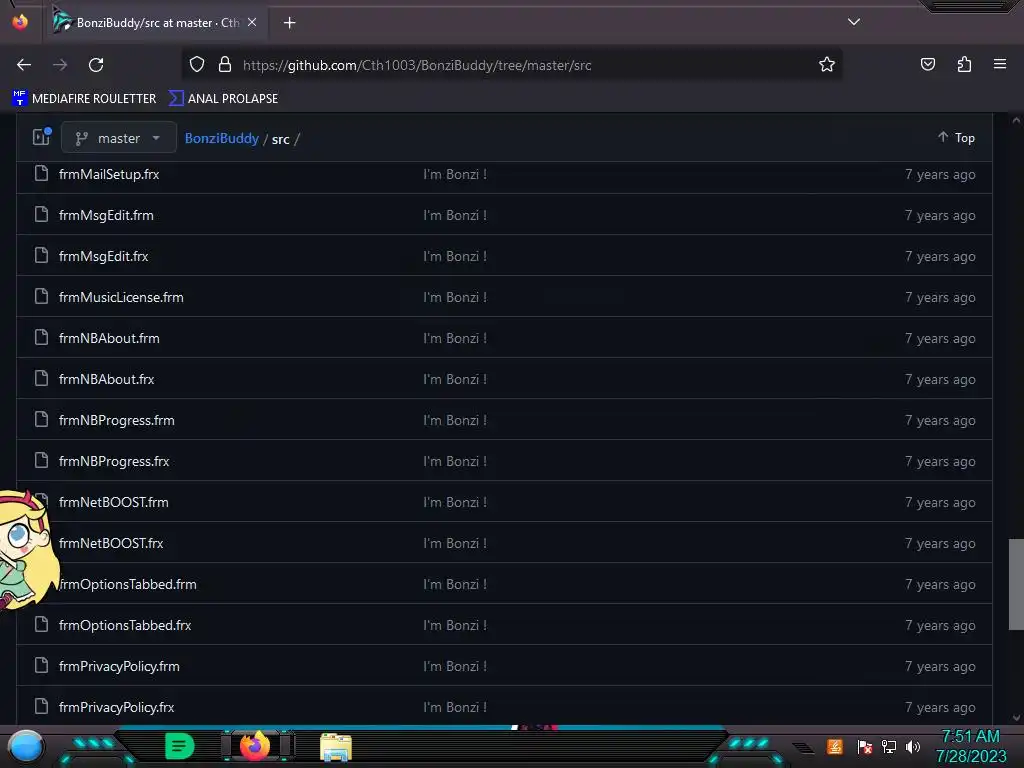
Task: Open frmMailSetup.frx file
Action: 109,174
